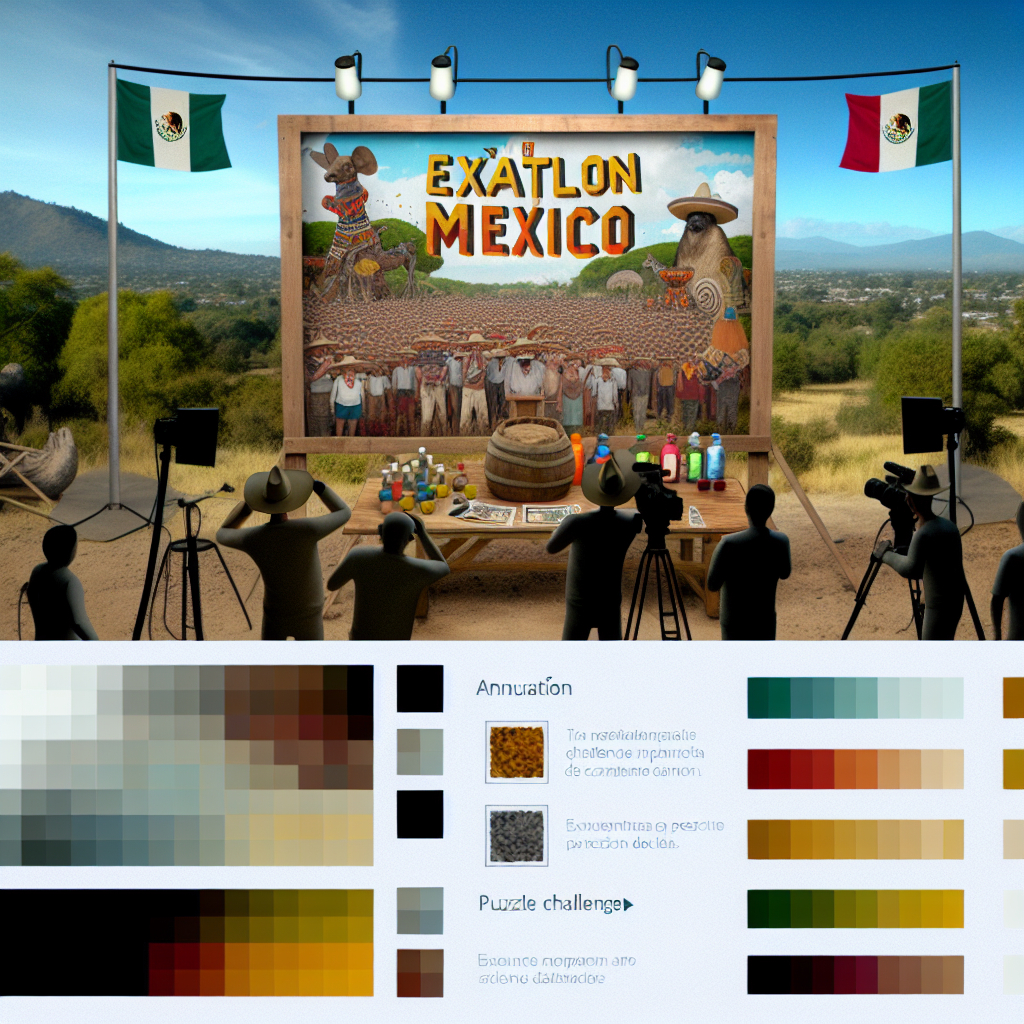The height and width of the screenshot is (1024, 1024).
Task: Click the gray swatch beside Puzzle challenge
Action: click(x=420, y=910)
